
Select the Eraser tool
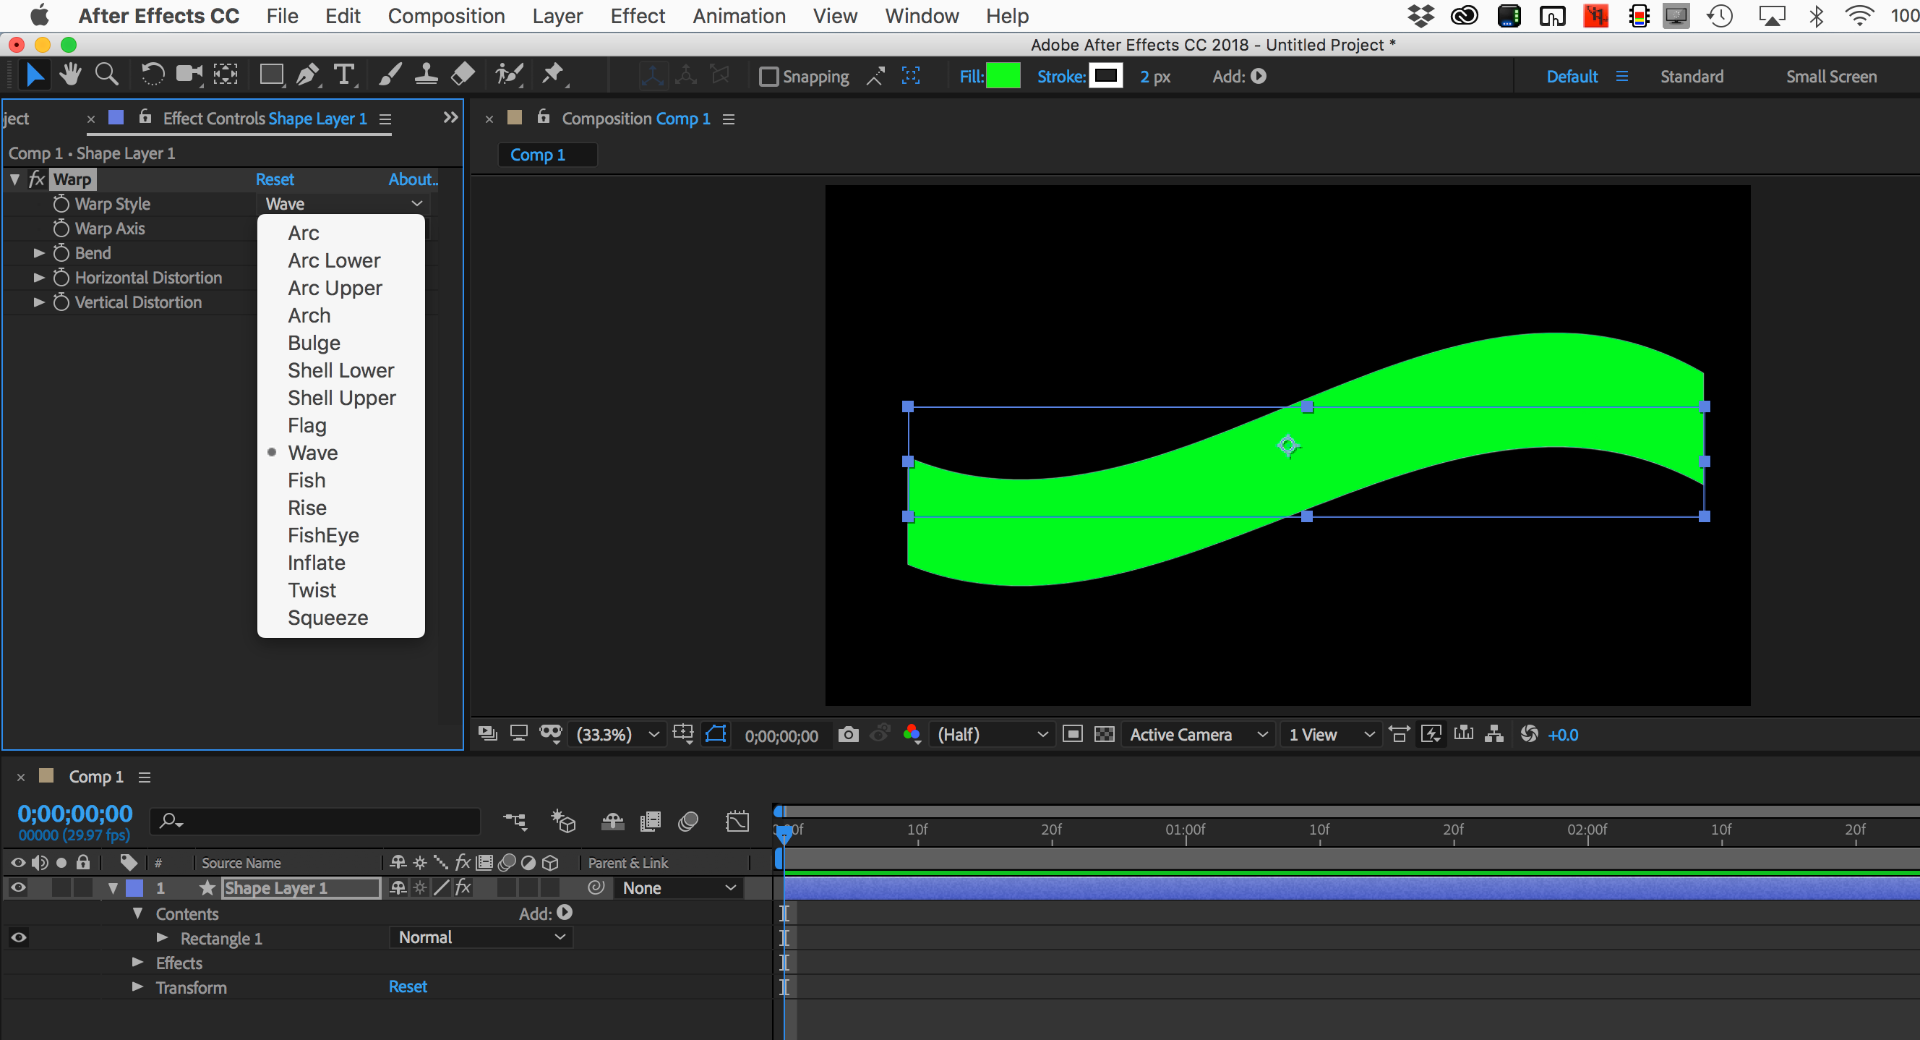(462, 74)
